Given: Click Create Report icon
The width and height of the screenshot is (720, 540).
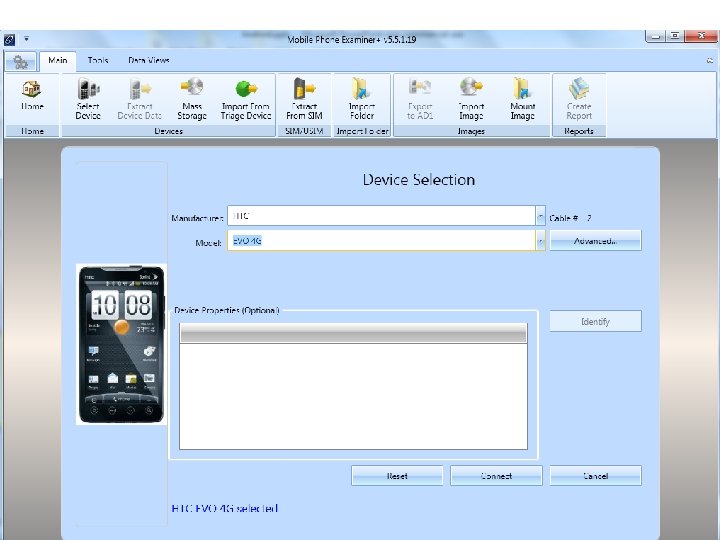Looking at the screenshot, I should (579, 99).
